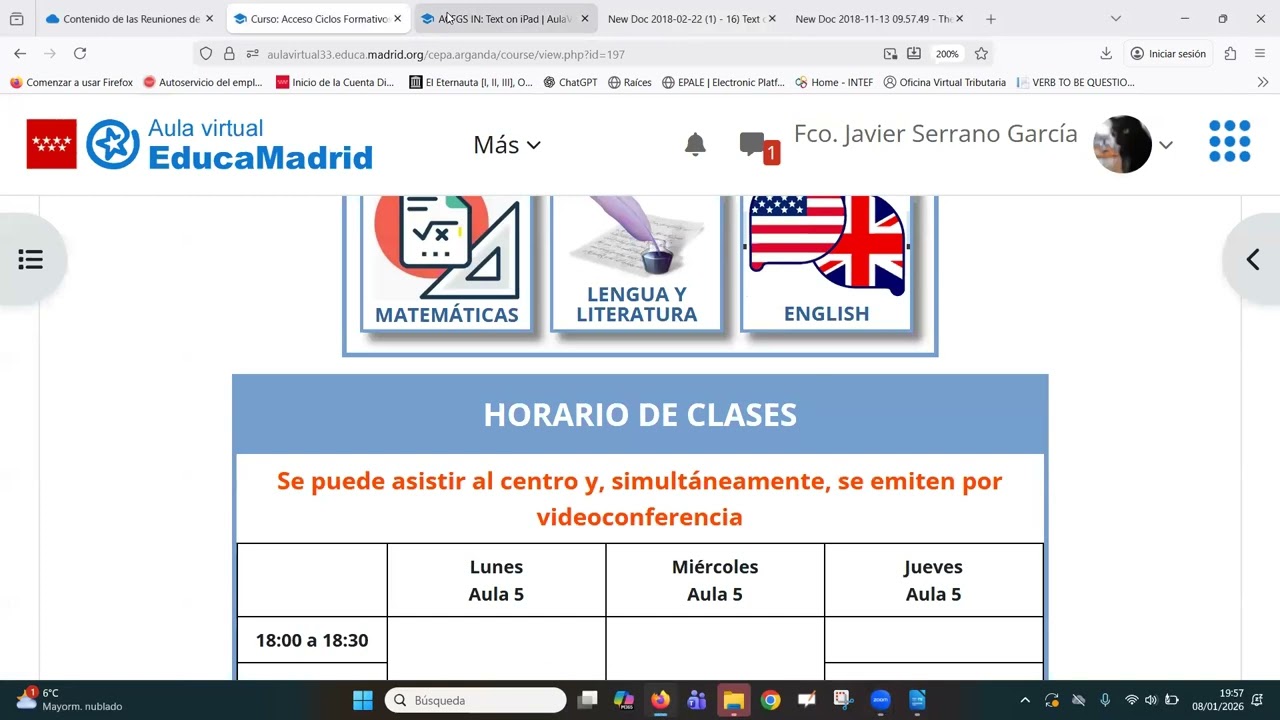Open VERB TO BE QUESTIO... bookmark
This screenshot has width=1280, height=720.
point(1075,82)
